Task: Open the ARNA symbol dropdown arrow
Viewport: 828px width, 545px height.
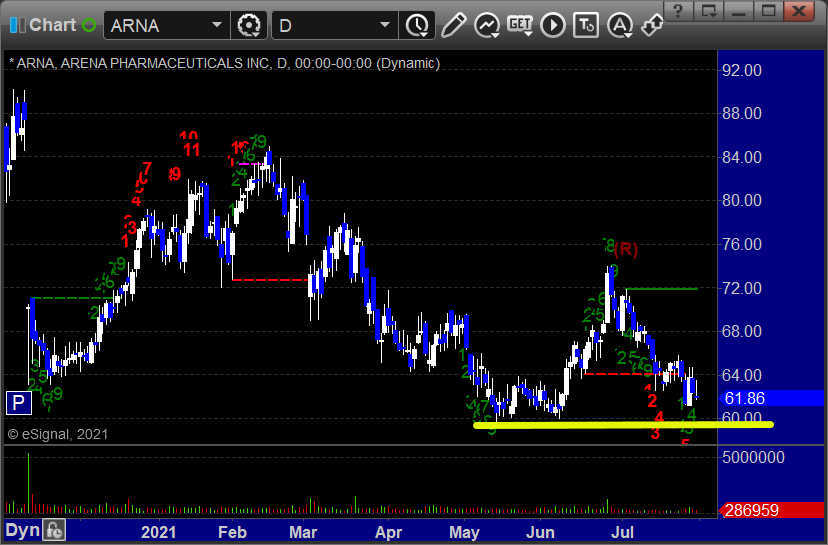Action: [217, 25]
